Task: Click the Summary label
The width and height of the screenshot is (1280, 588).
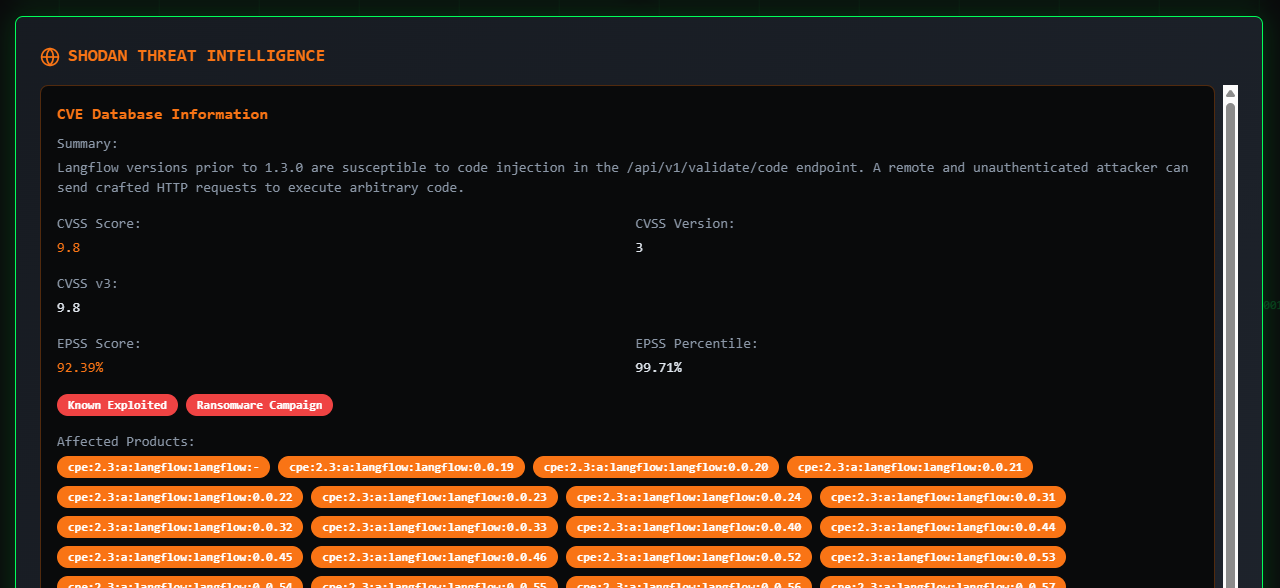Action: (87, 143)
